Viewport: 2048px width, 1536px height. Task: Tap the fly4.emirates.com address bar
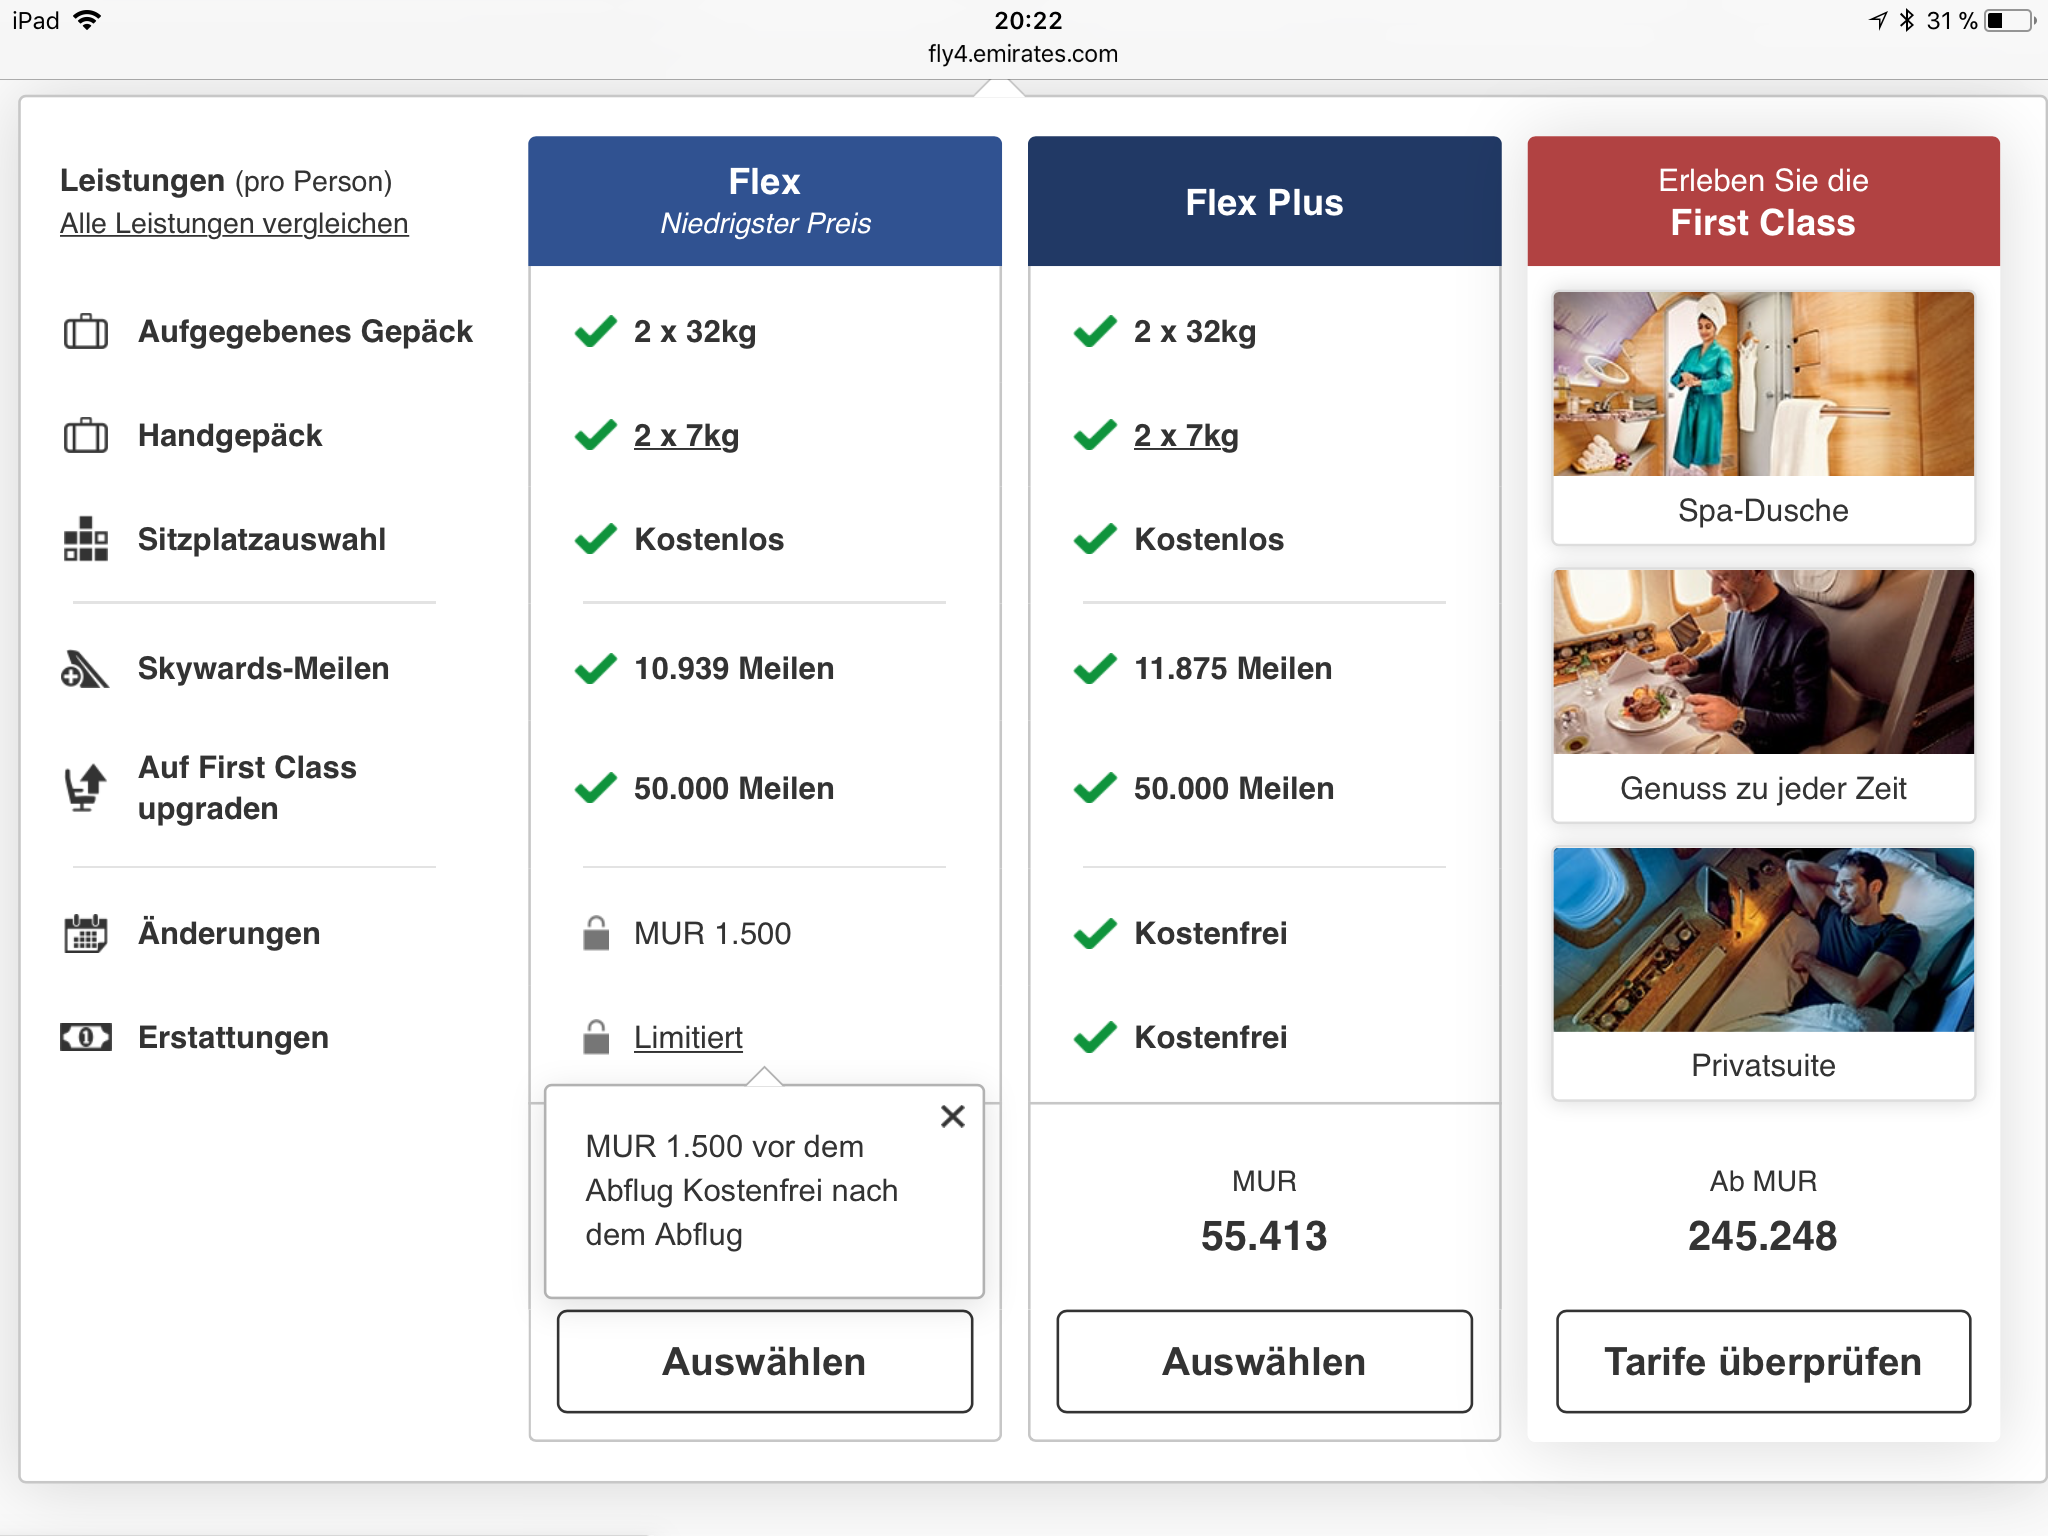1022,54
